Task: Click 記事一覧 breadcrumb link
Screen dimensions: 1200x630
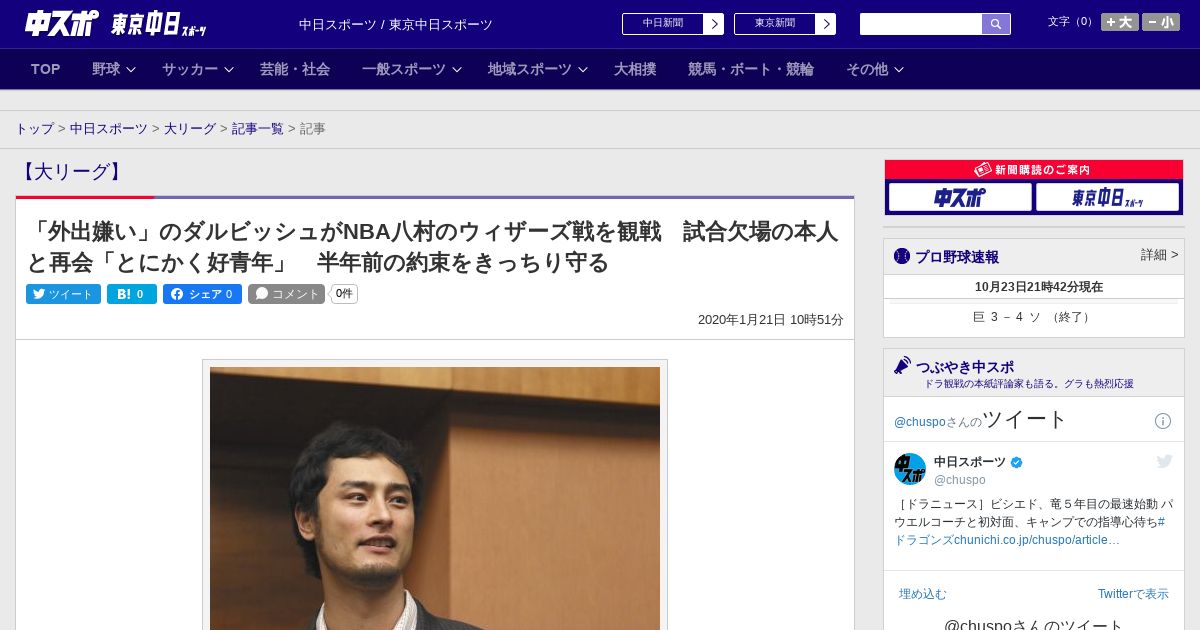Action: 258,129
